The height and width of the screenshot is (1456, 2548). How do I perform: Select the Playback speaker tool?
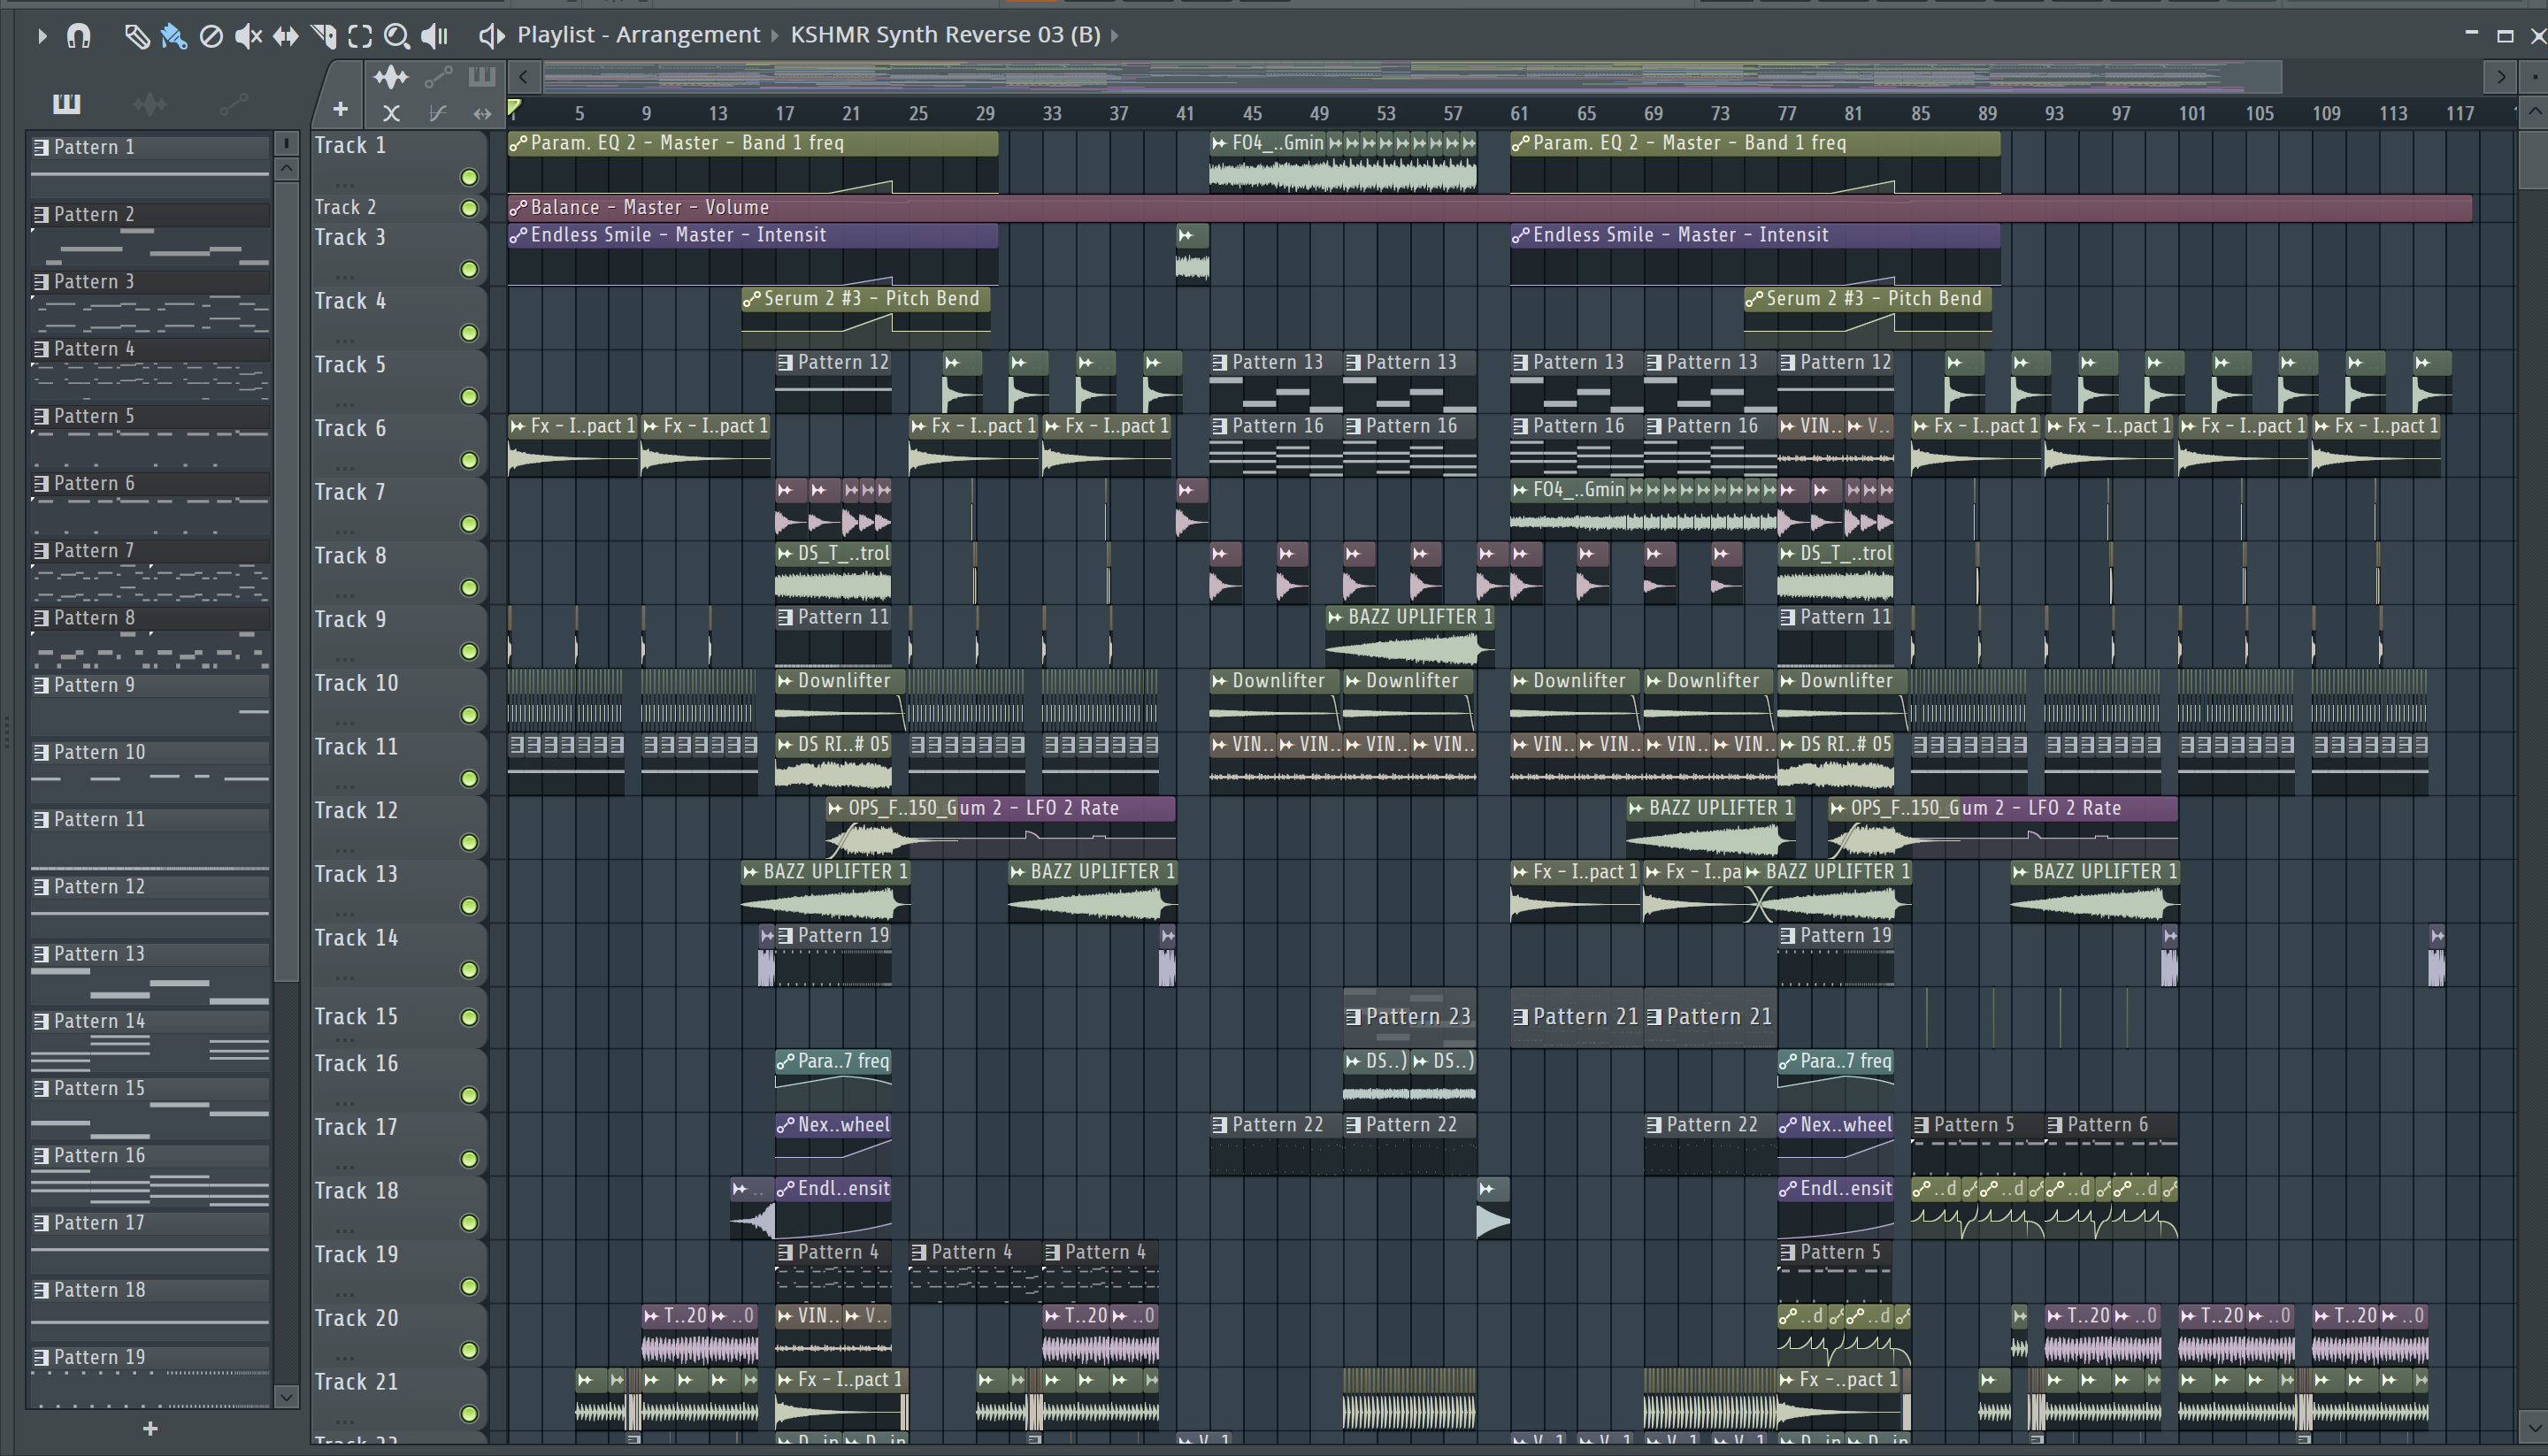point(434,36)
